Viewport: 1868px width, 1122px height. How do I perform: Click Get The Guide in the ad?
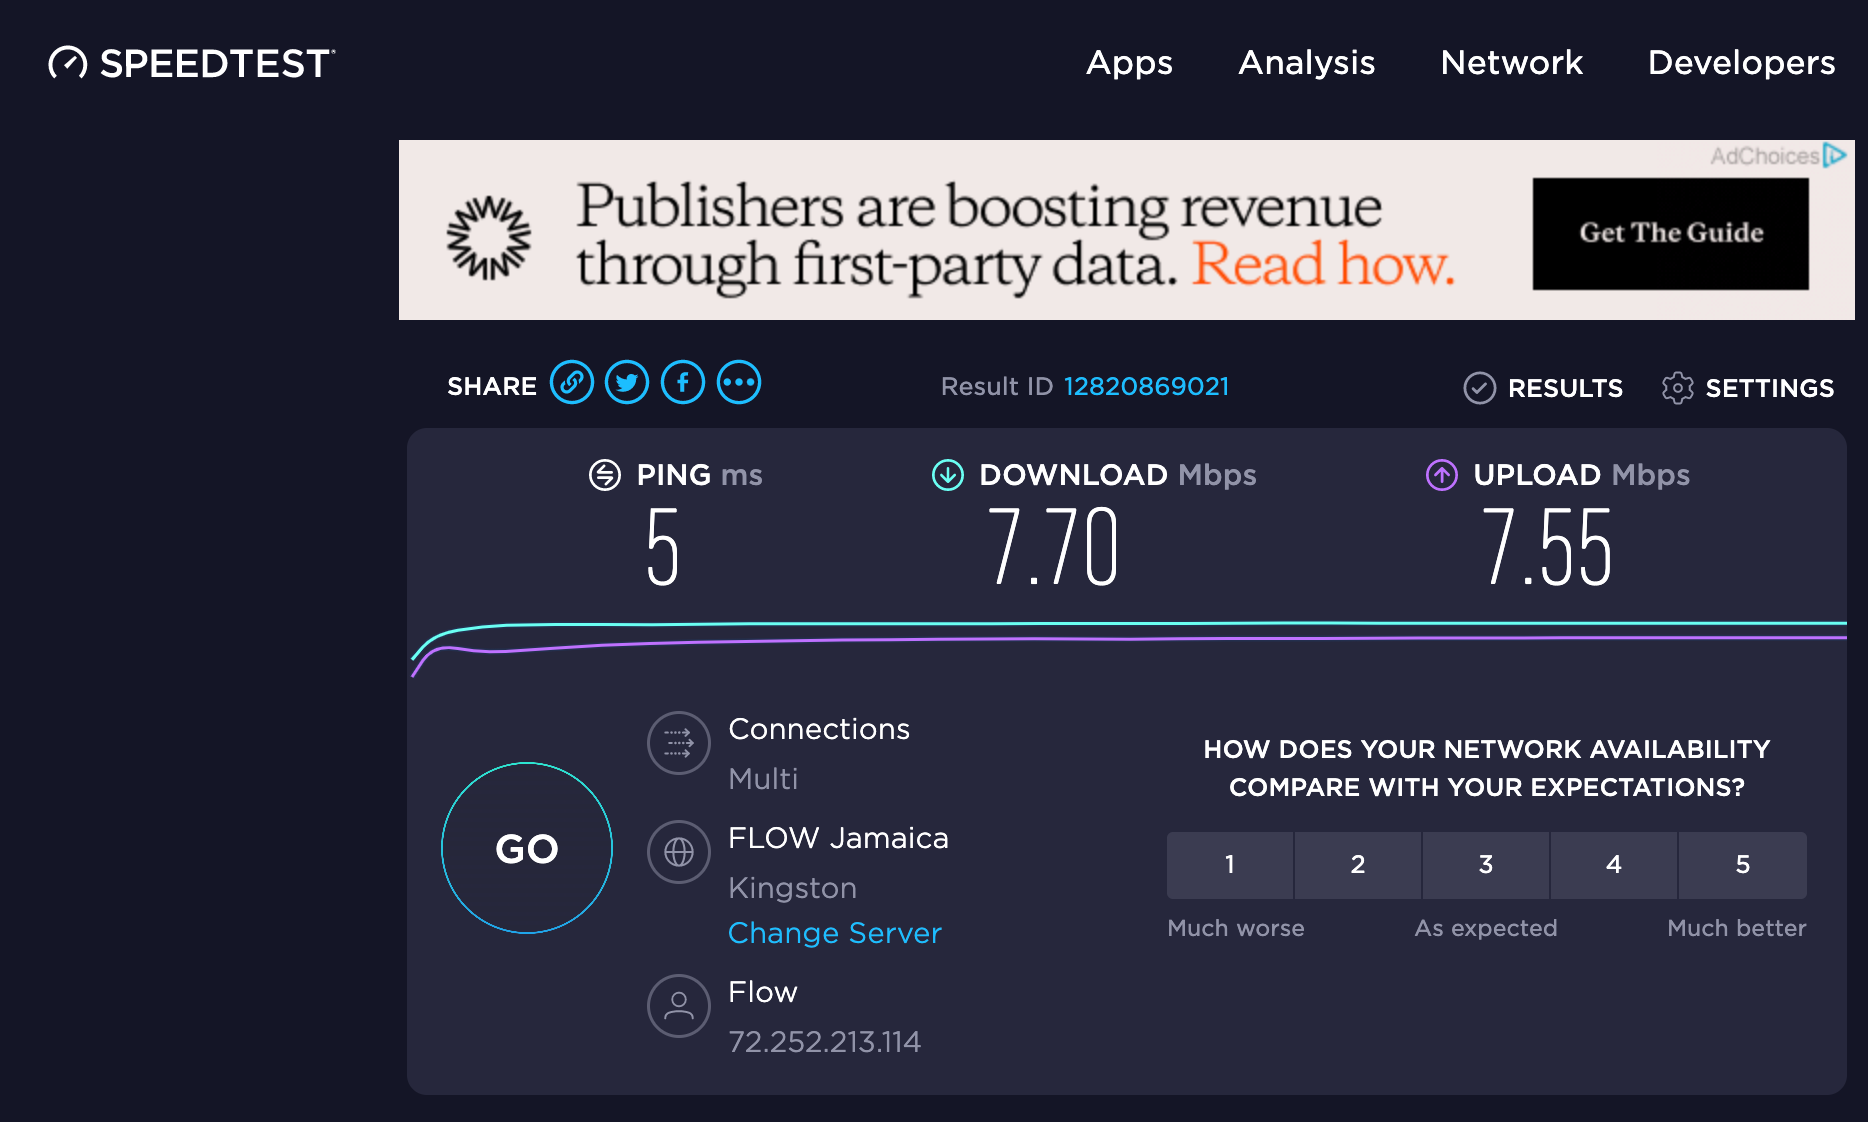coord(1670,231)
